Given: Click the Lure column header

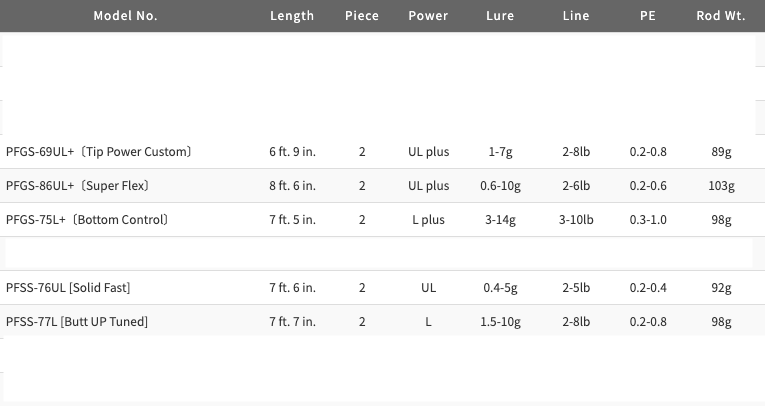Looking at the screenshot, I should click(499, 16).
